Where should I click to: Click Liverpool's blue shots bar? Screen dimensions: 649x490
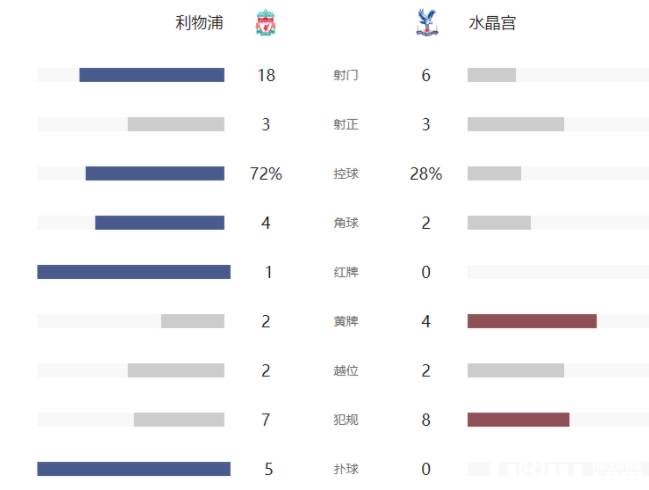[152, 75]
